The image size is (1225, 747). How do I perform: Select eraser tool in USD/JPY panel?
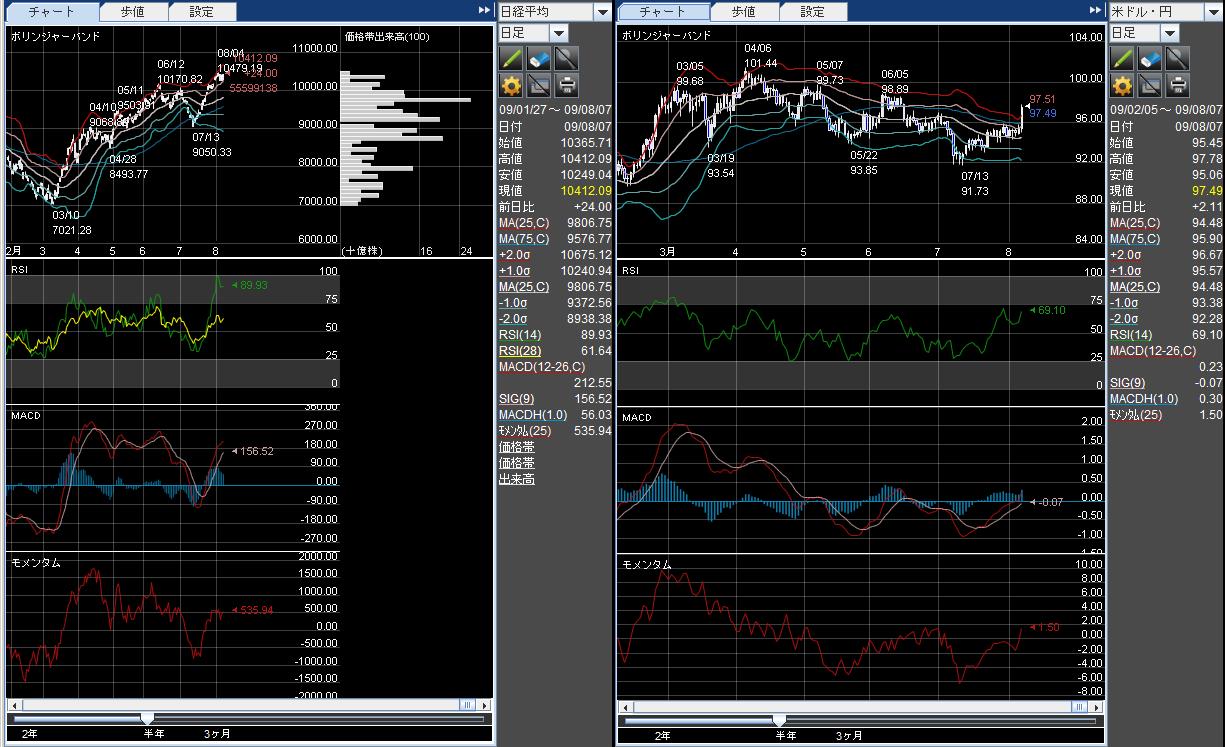point(1150,58)
